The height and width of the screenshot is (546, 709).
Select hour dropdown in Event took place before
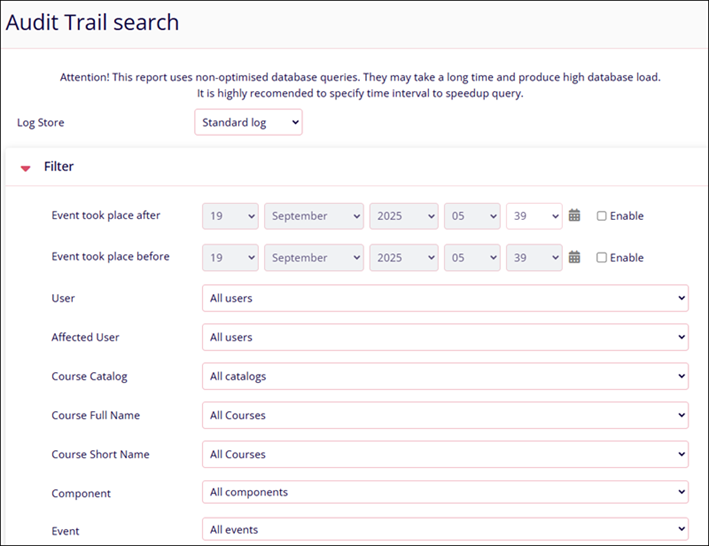[472, 257]
